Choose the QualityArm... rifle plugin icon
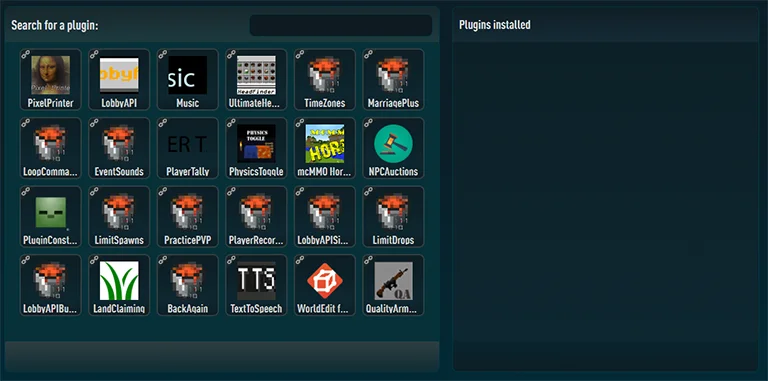The image size is (768, 381). tap(393, 281)
